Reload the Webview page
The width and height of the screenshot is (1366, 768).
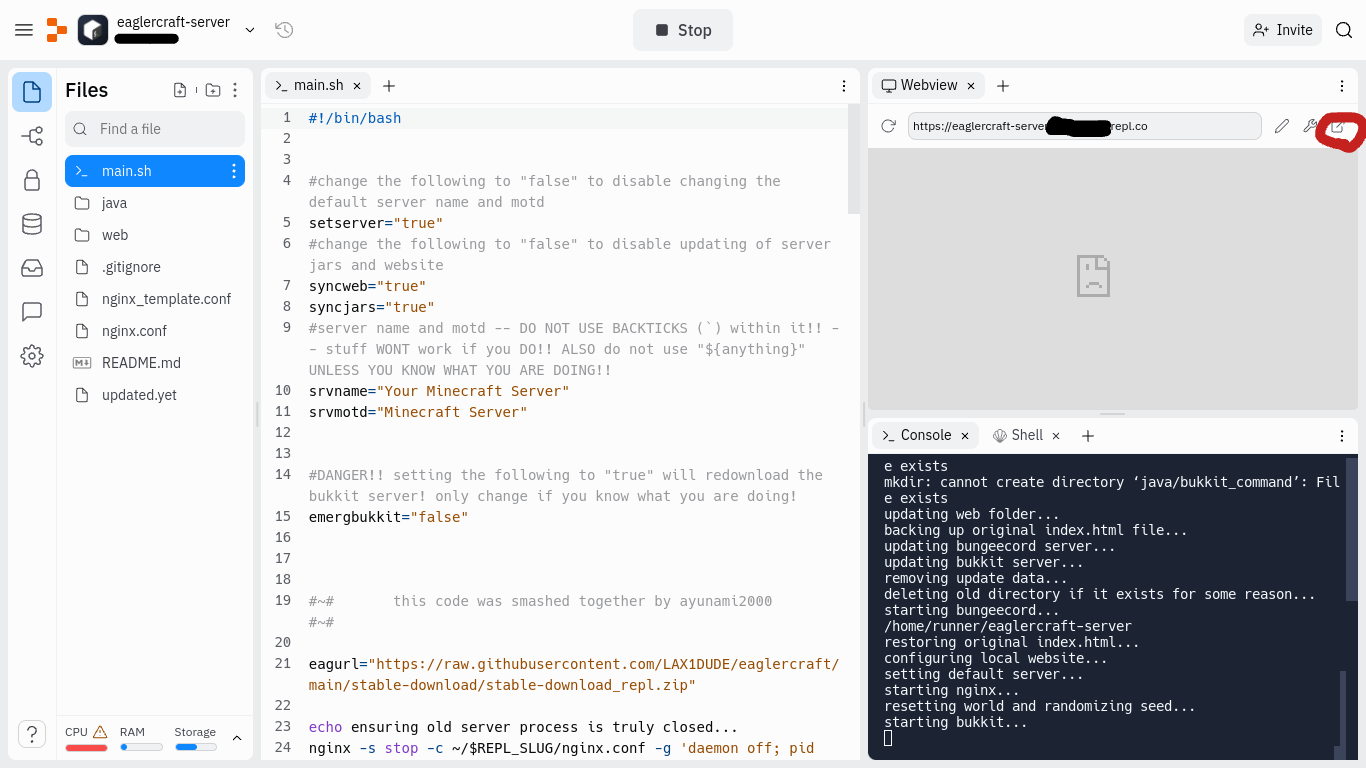point(888,126)
